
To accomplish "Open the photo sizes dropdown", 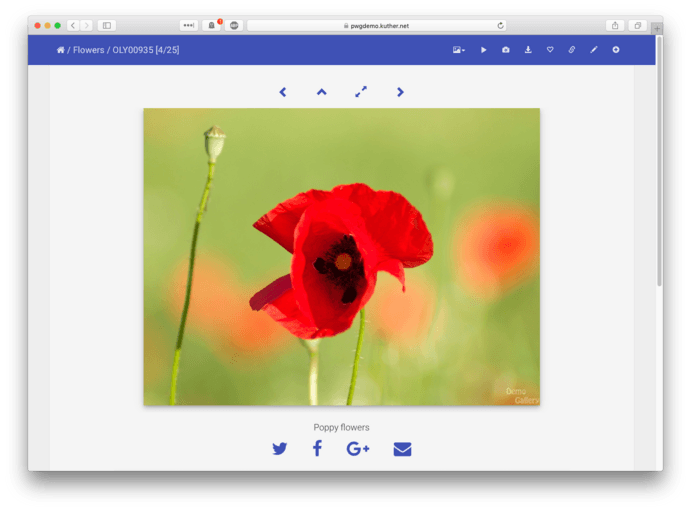I will pyautogui.click(x=458, y=50).
